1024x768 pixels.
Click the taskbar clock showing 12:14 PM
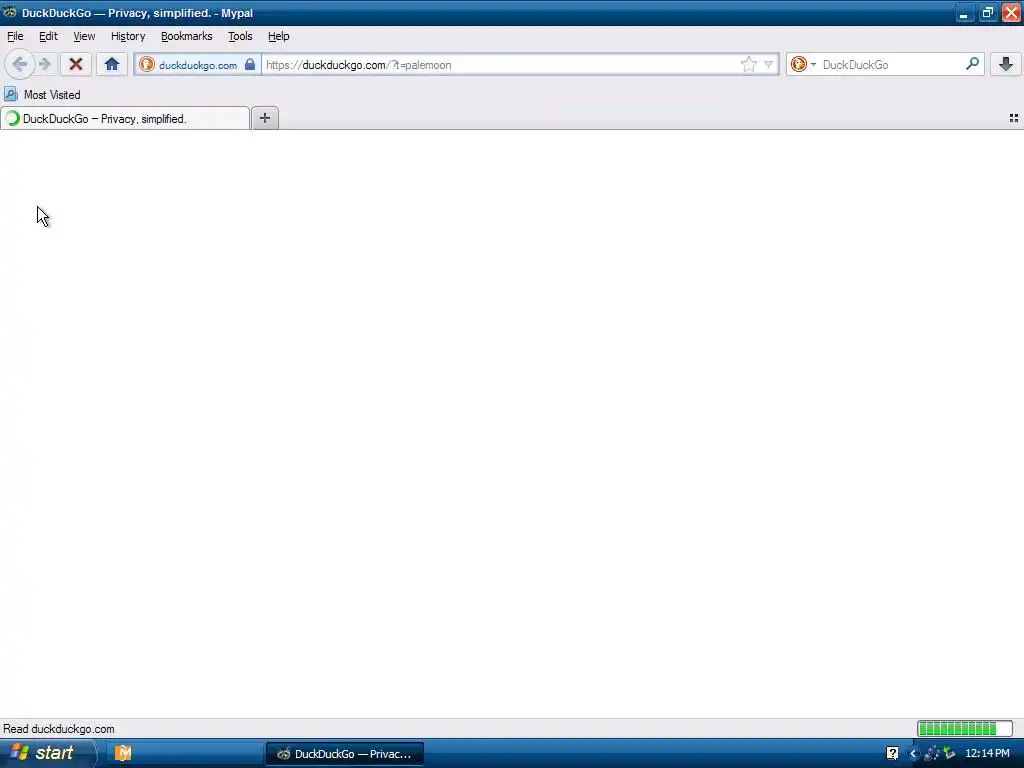(x=987, y=753)
